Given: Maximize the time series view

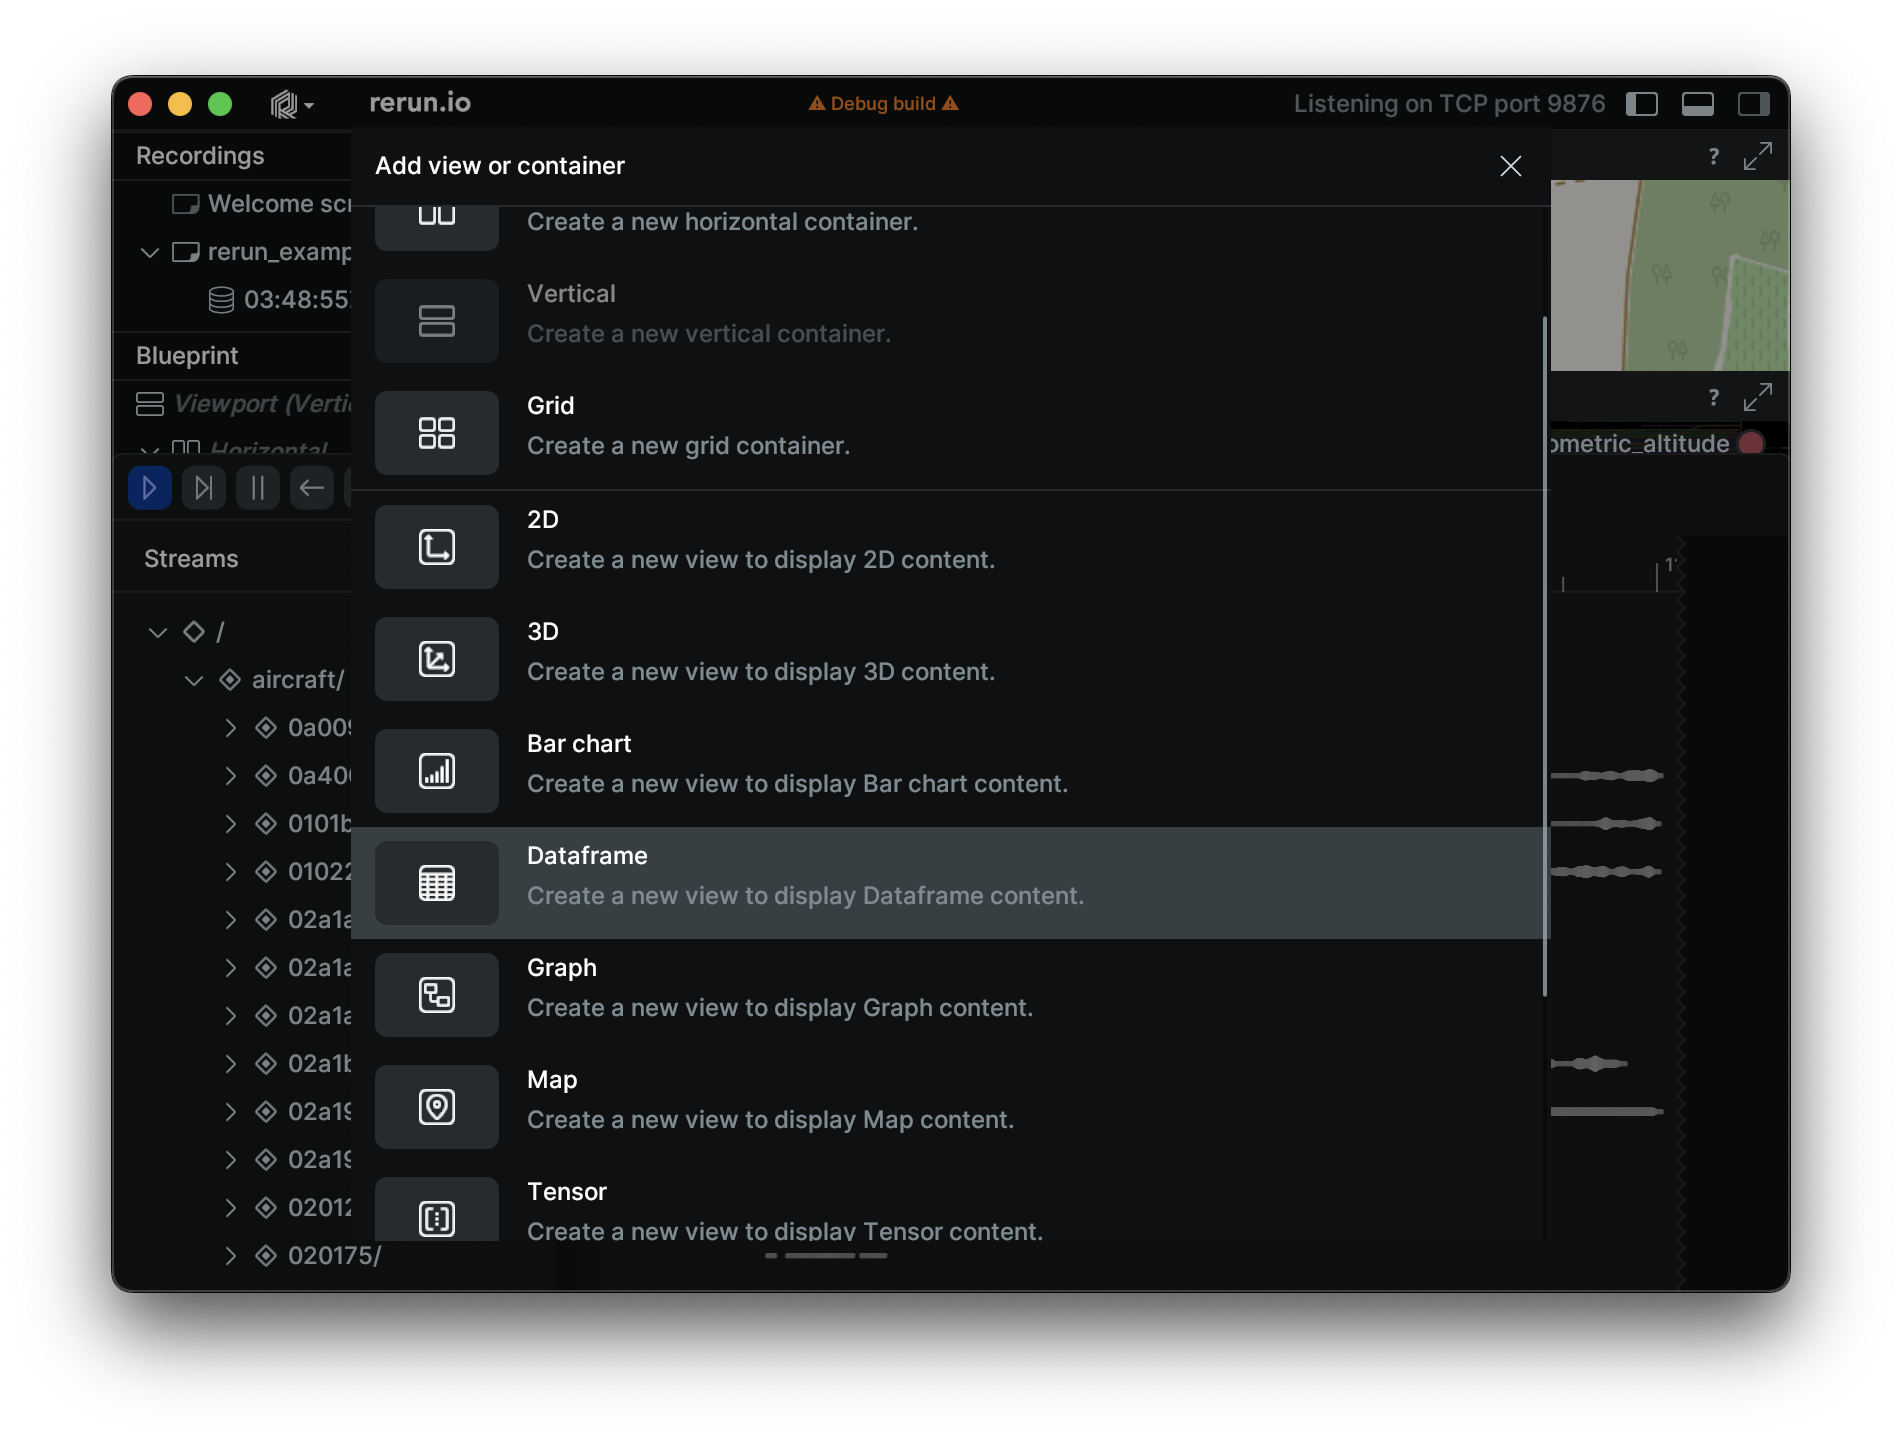Looking at the screenshot, I should click(1758, 398).
